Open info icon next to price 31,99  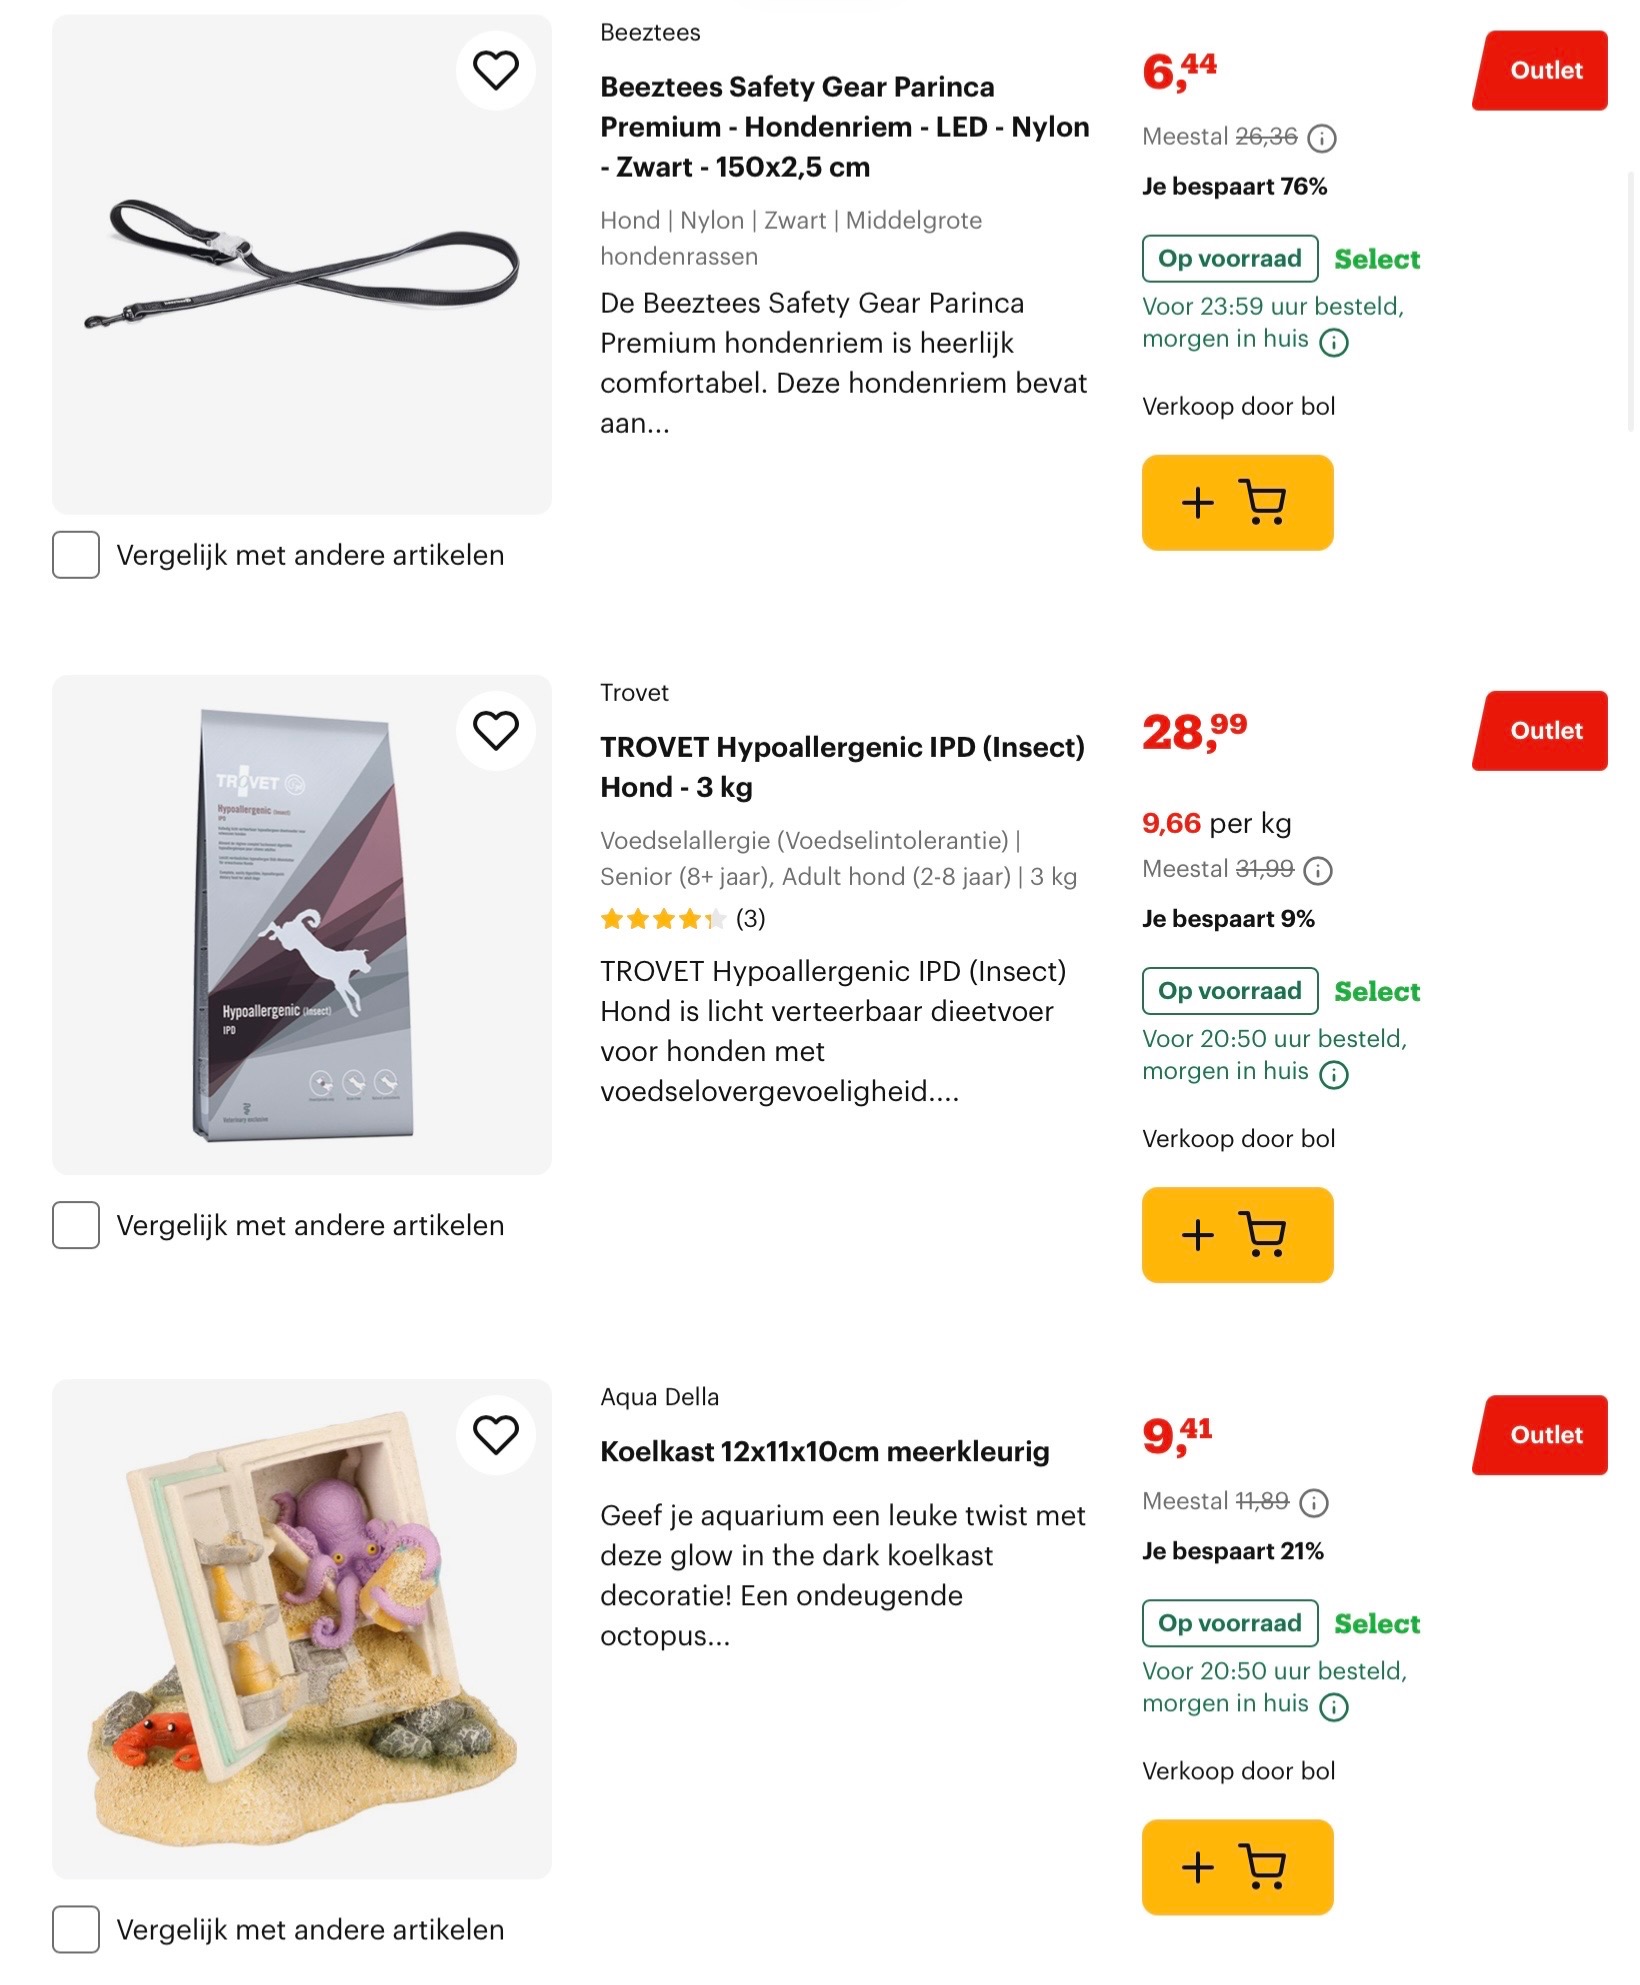[x=1318, y=871]
